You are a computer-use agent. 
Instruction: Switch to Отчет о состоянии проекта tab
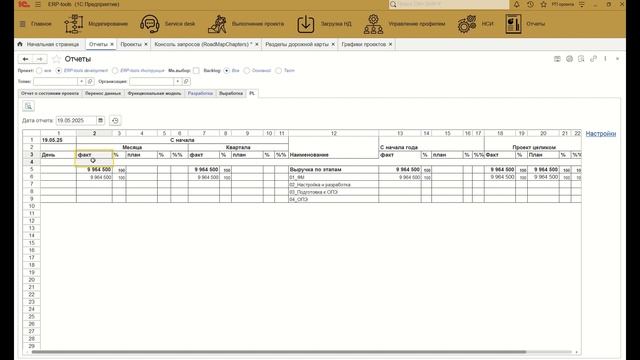50,93
